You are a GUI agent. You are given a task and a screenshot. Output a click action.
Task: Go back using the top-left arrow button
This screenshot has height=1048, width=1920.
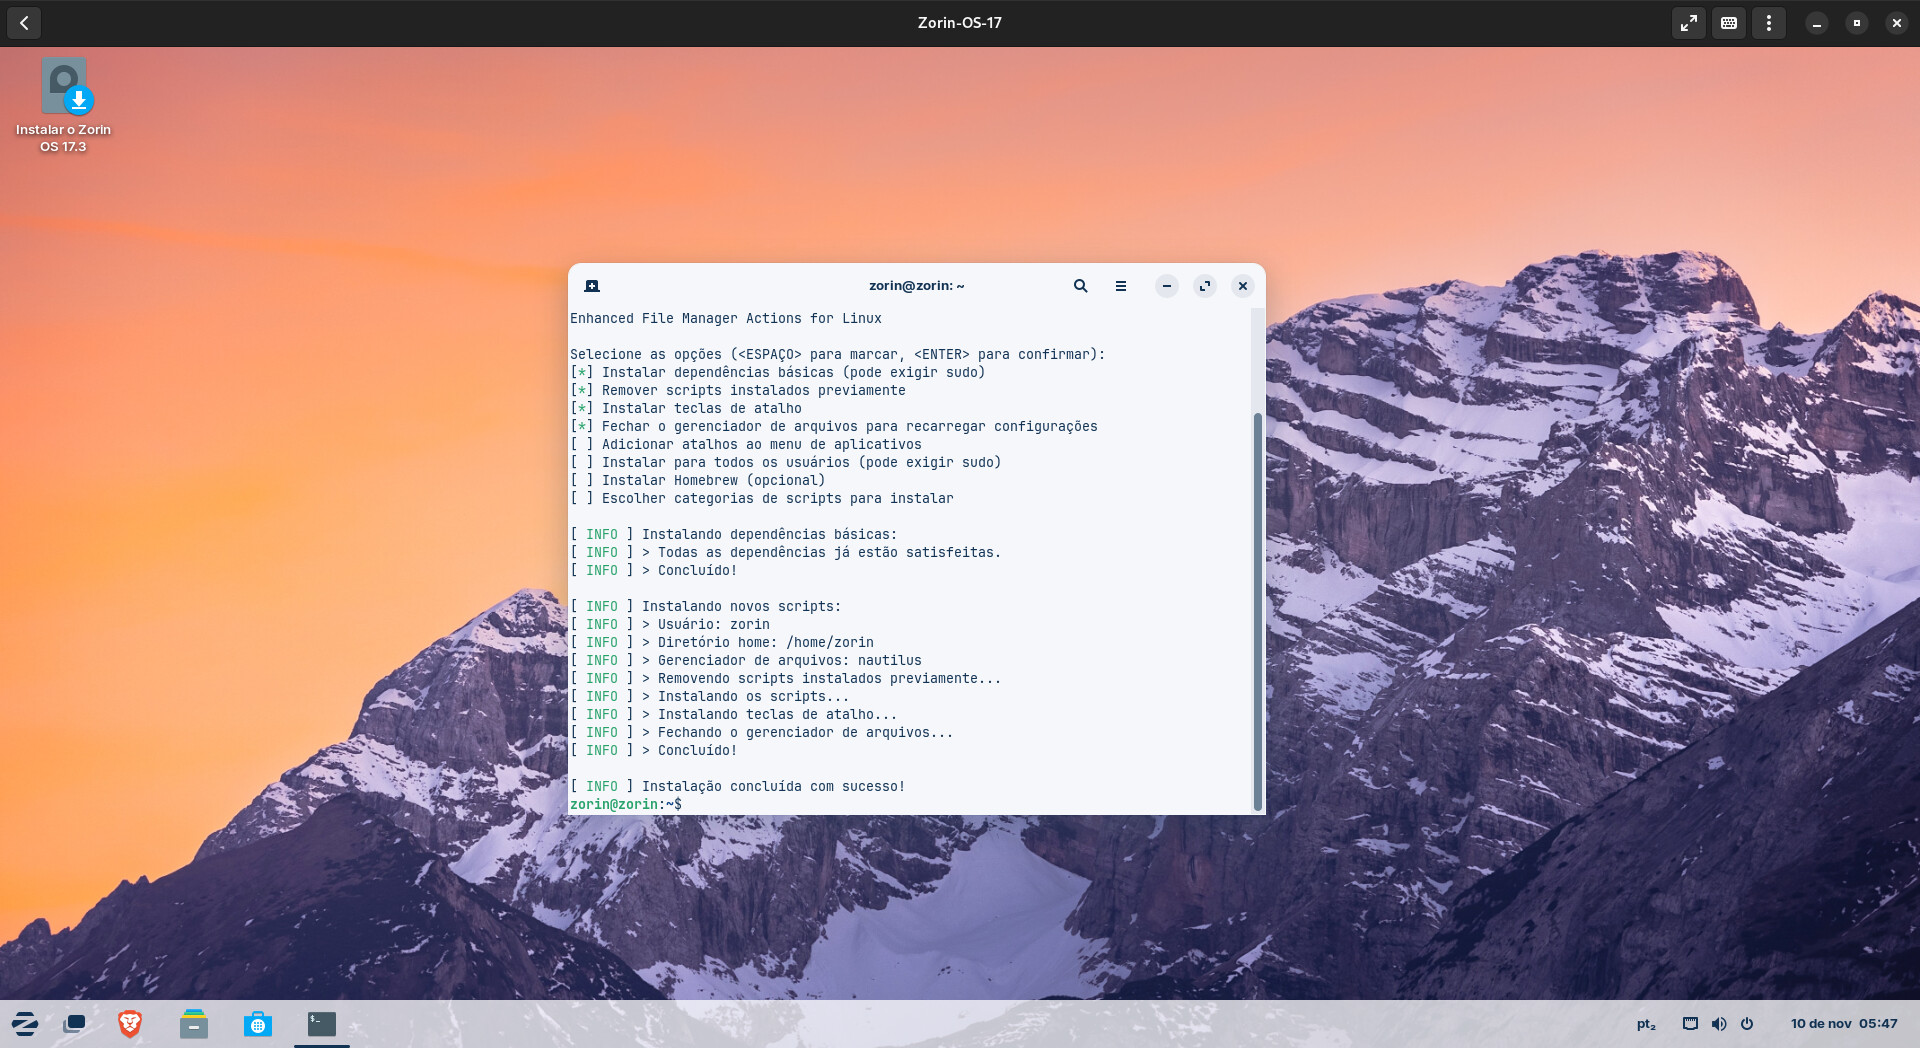click(x=24, y=23)
